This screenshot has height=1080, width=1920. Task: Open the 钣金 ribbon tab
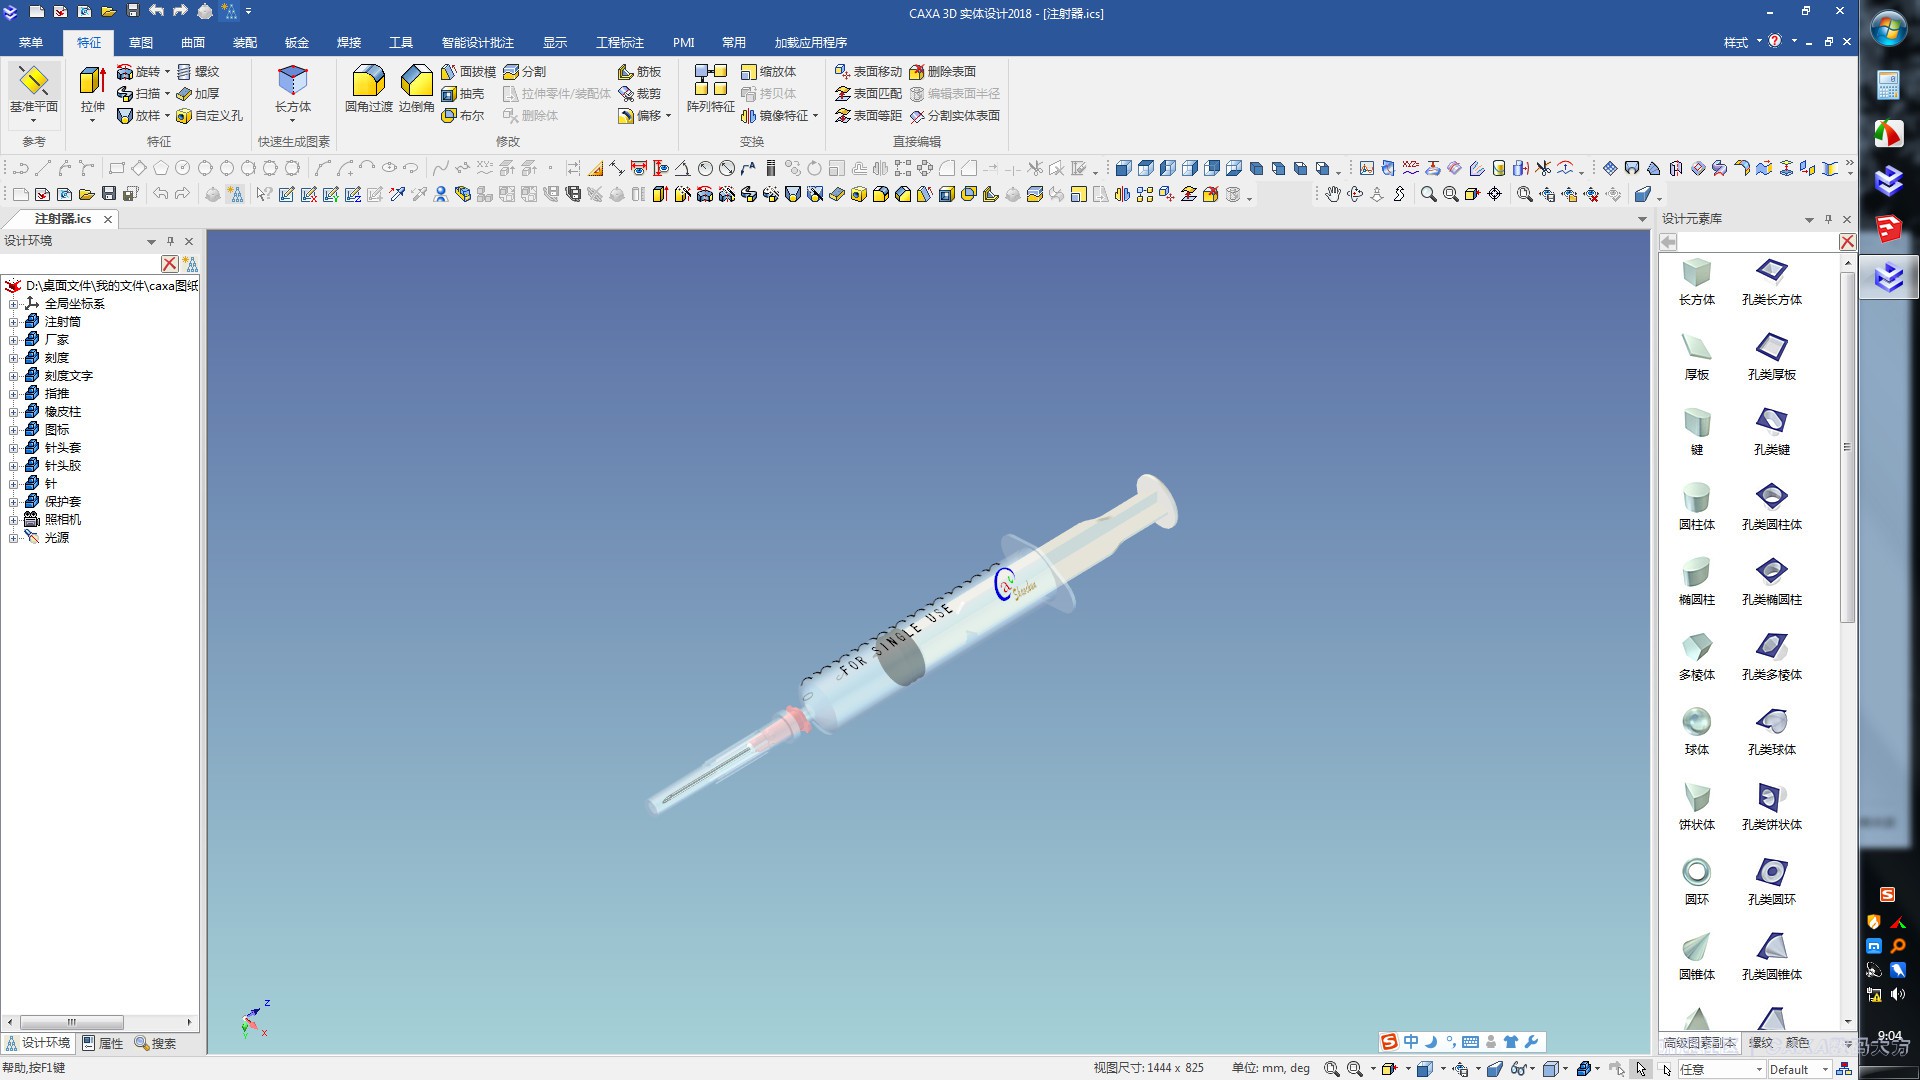[297, 43]
